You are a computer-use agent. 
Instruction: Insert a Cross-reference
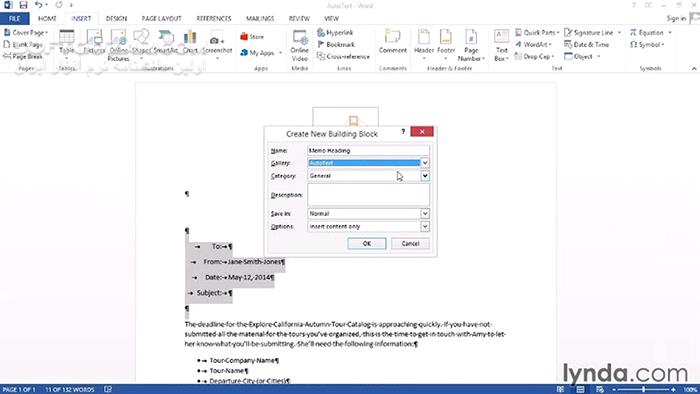coord(343,57)
